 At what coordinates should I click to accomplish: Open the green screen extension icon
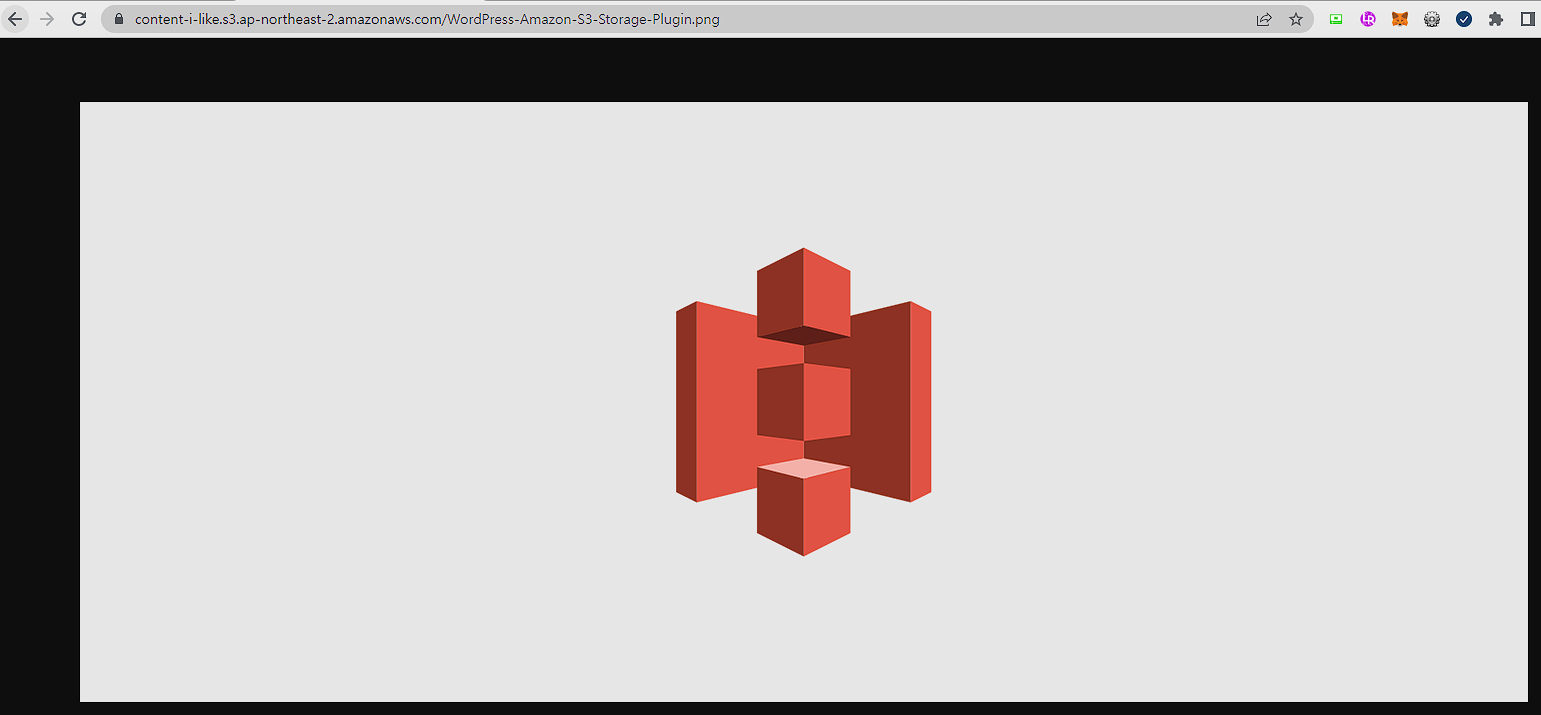pos(1336,19)
